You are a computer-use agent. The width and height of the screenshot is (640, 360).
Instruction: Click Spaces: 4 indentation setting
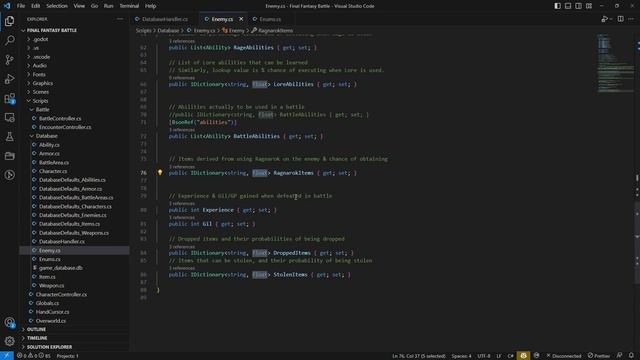[x=462, y=356]
